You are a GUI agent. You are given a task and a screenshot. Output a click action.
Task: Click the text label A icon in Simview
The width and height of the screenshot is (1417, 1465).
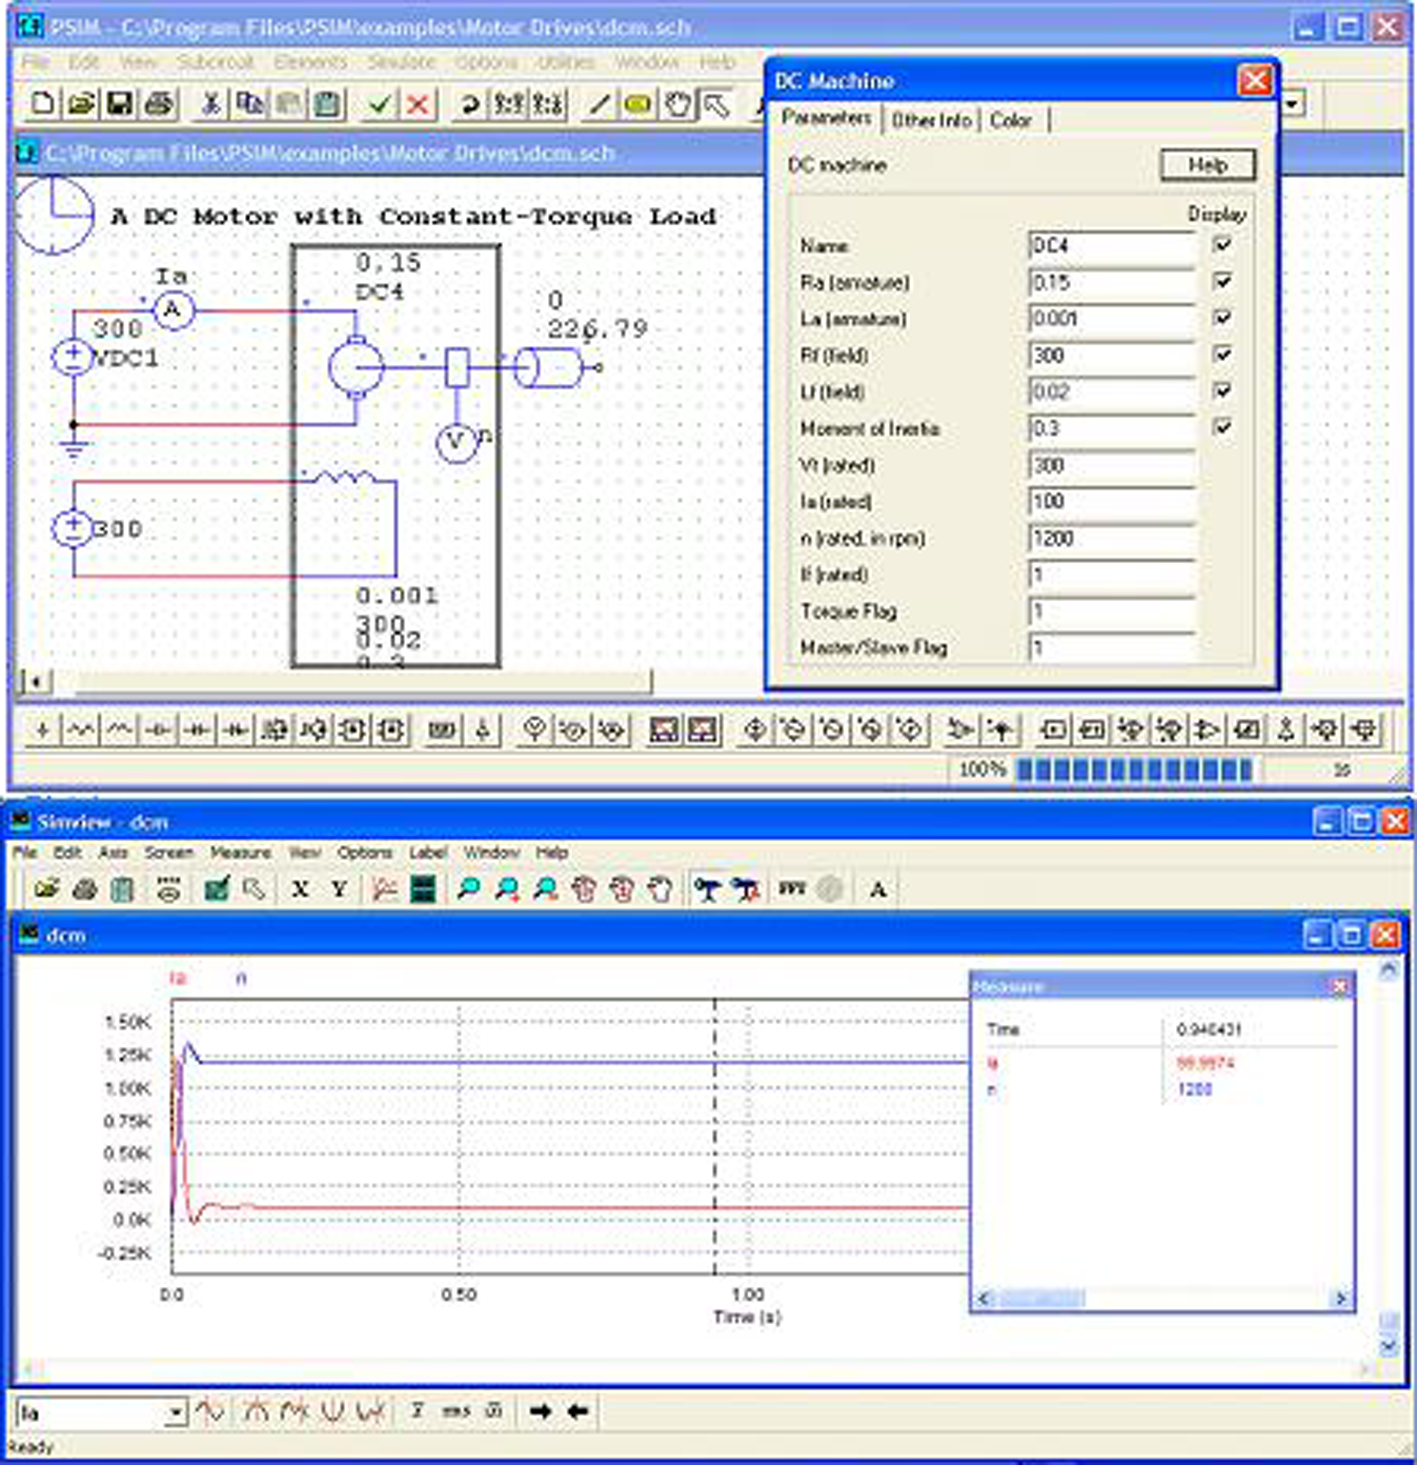pos(878,888)
